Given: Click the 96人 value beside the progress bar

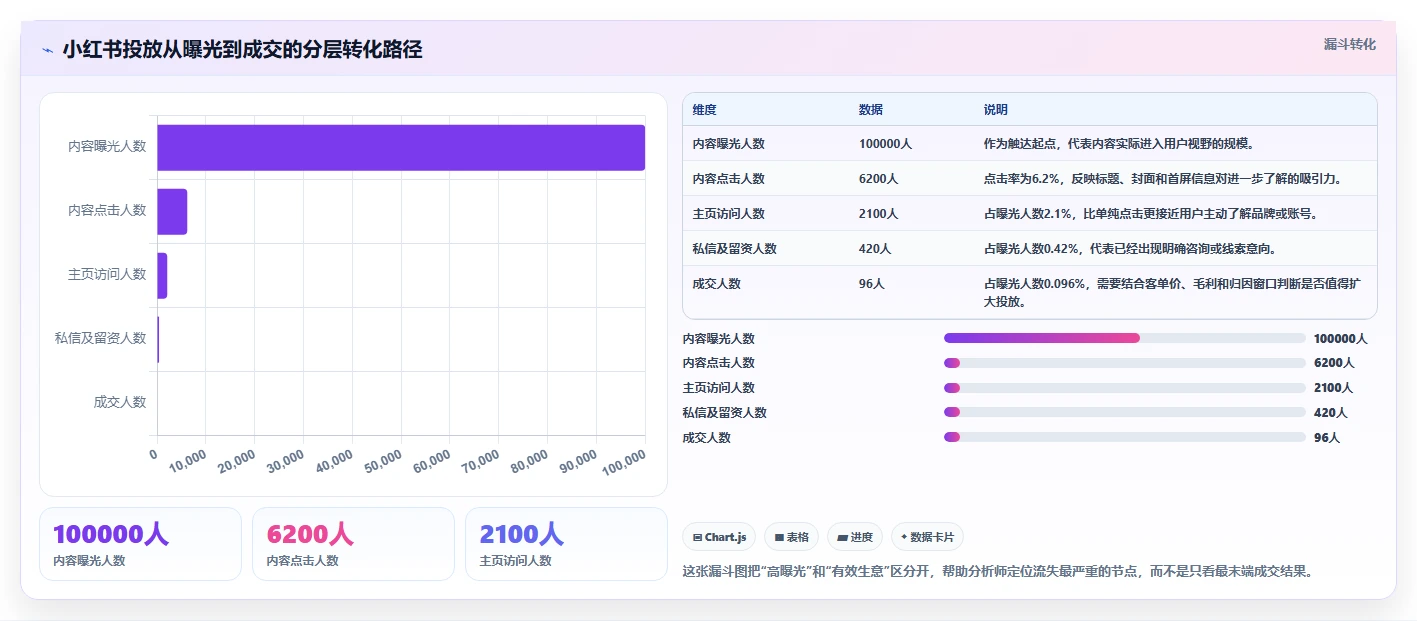Looking at the screenshot, I should 1327,438.
